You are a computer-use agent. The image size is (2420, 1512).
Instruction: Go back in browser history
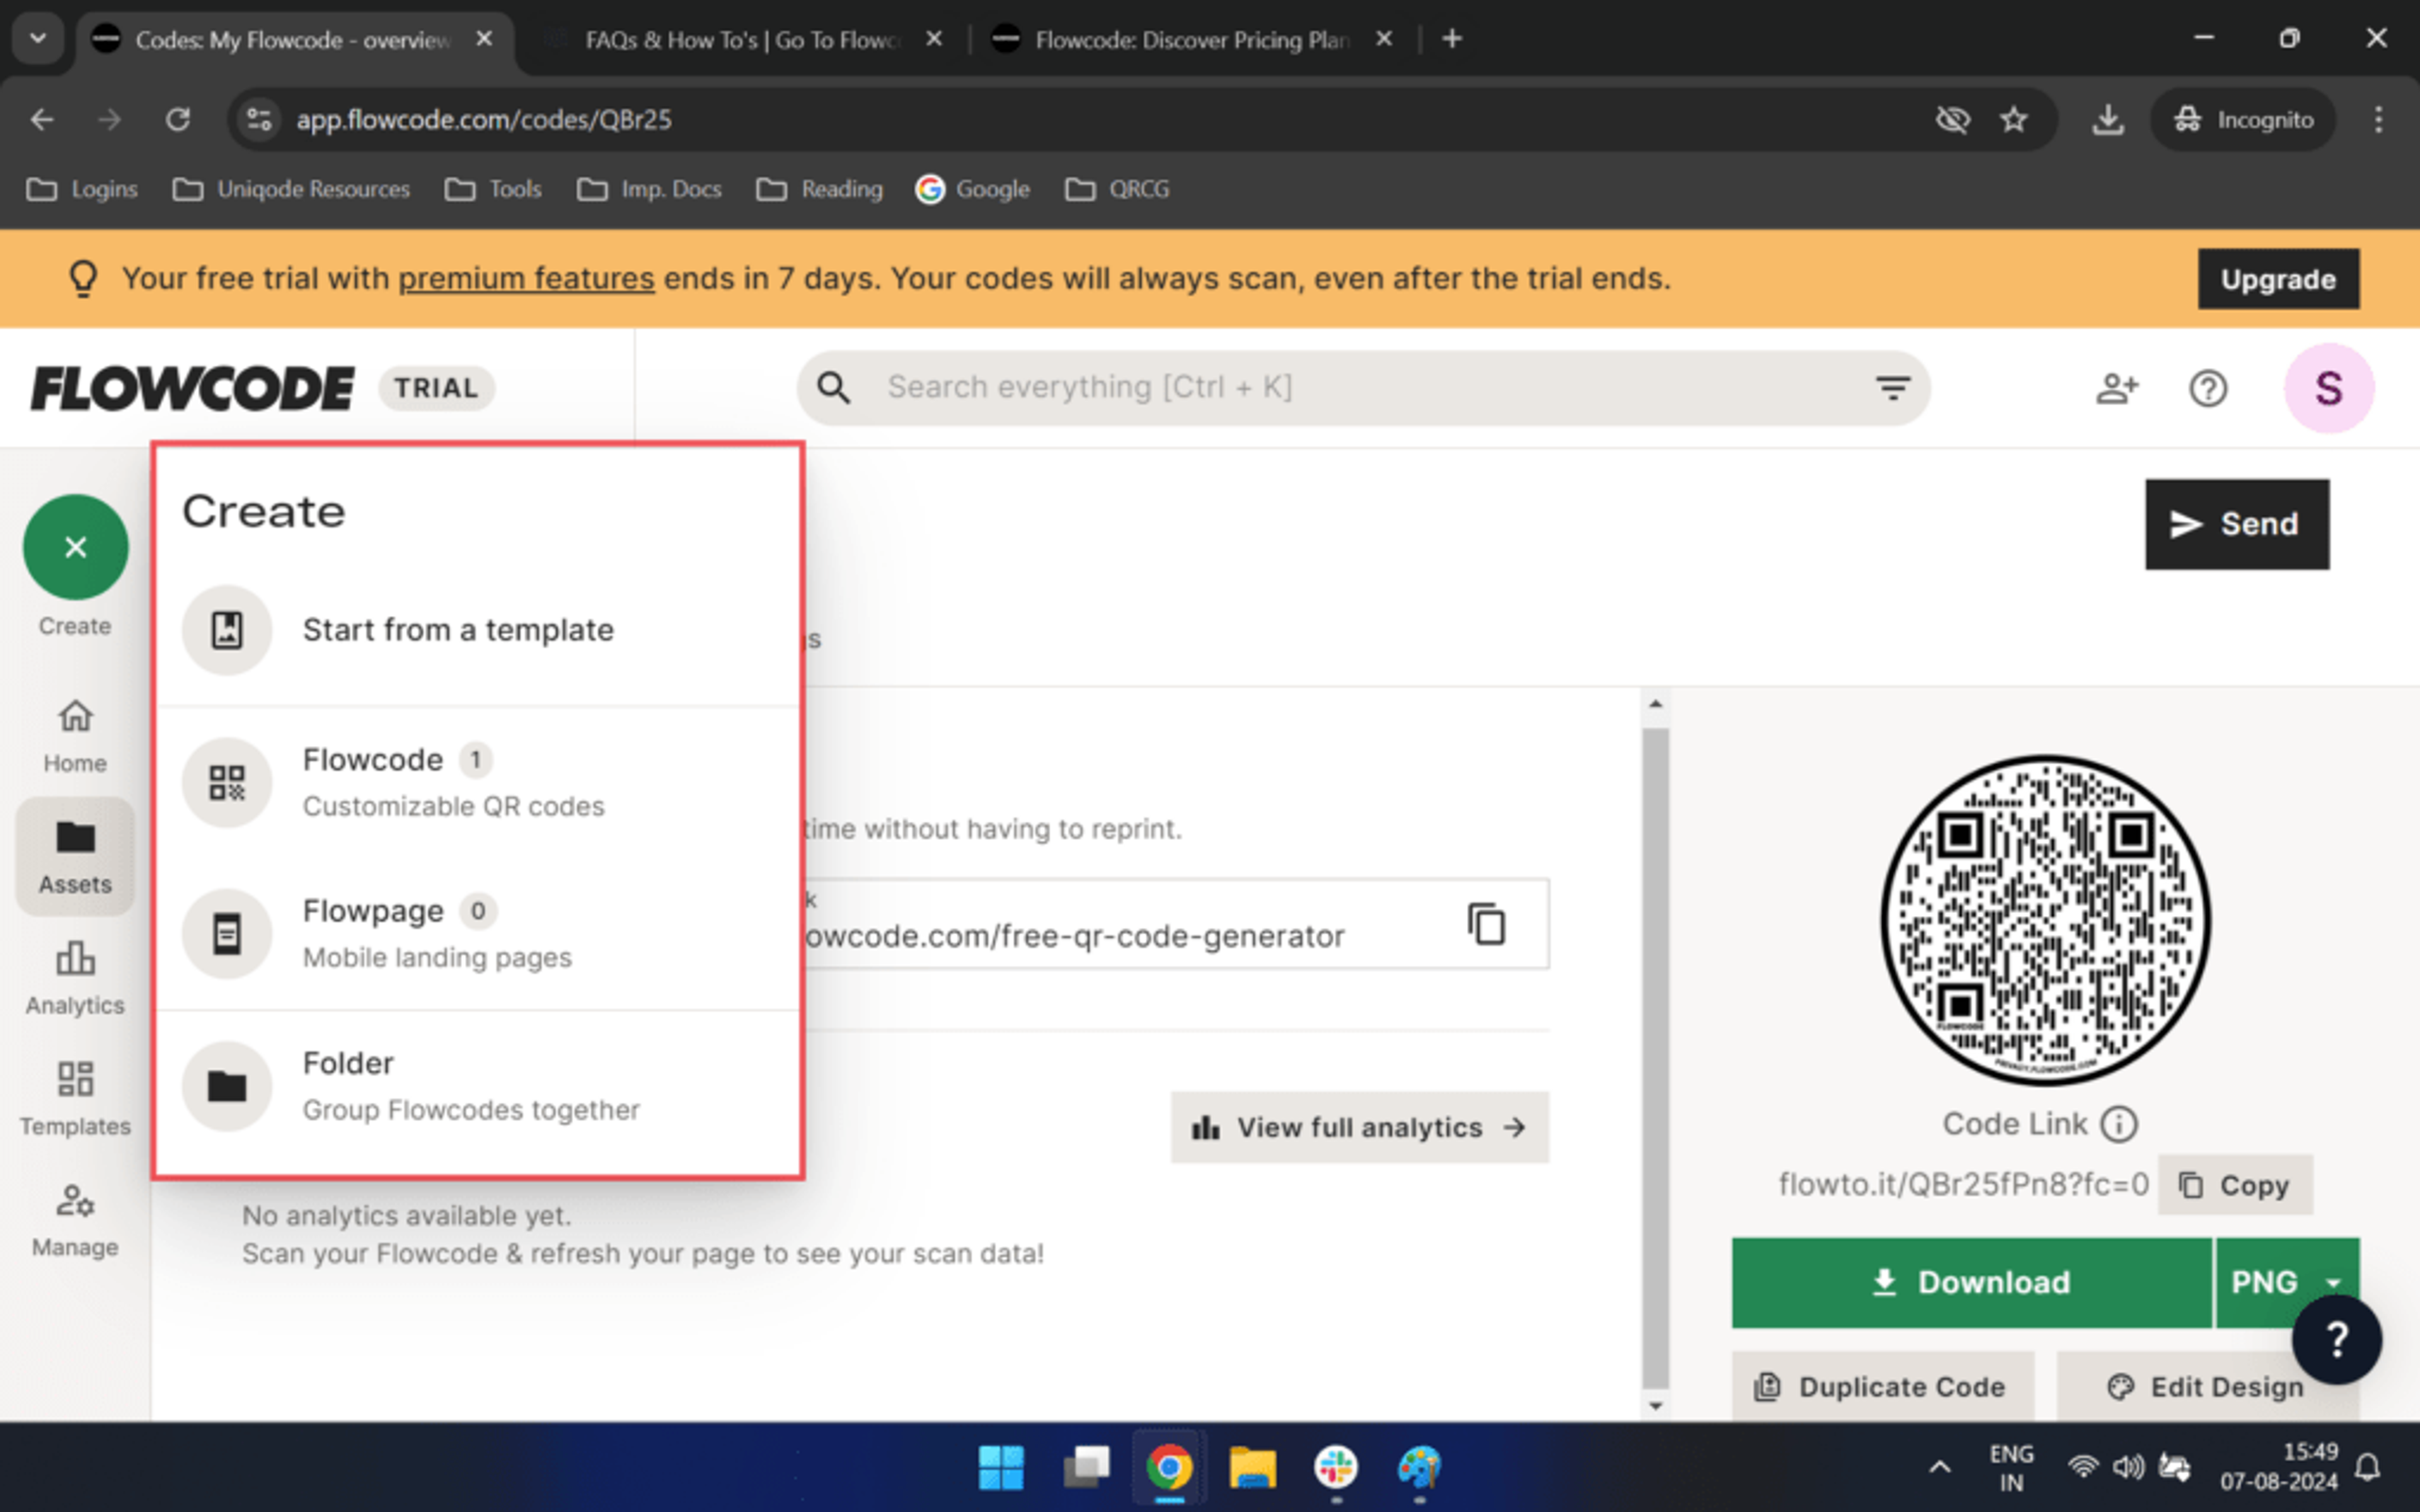42,120
